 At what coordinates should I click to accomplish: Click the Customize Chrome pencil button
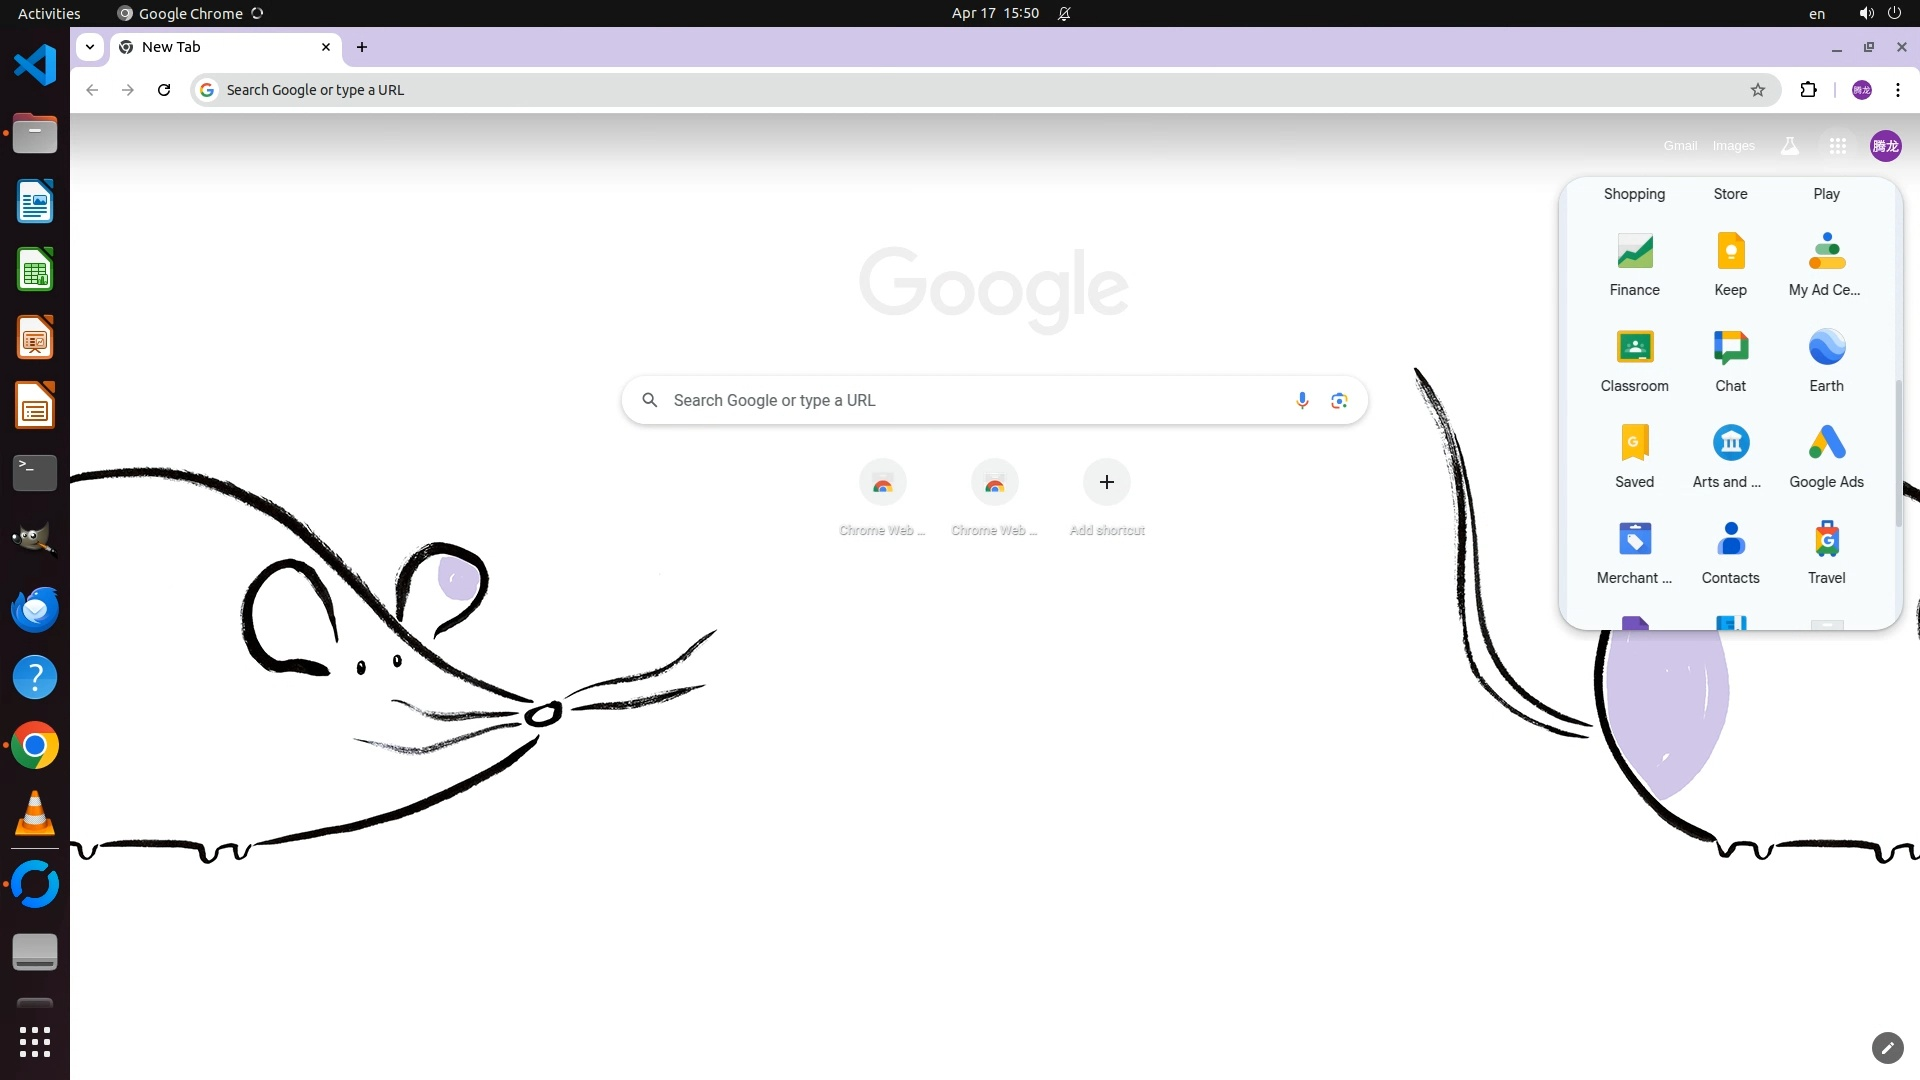point(1886,1047)
